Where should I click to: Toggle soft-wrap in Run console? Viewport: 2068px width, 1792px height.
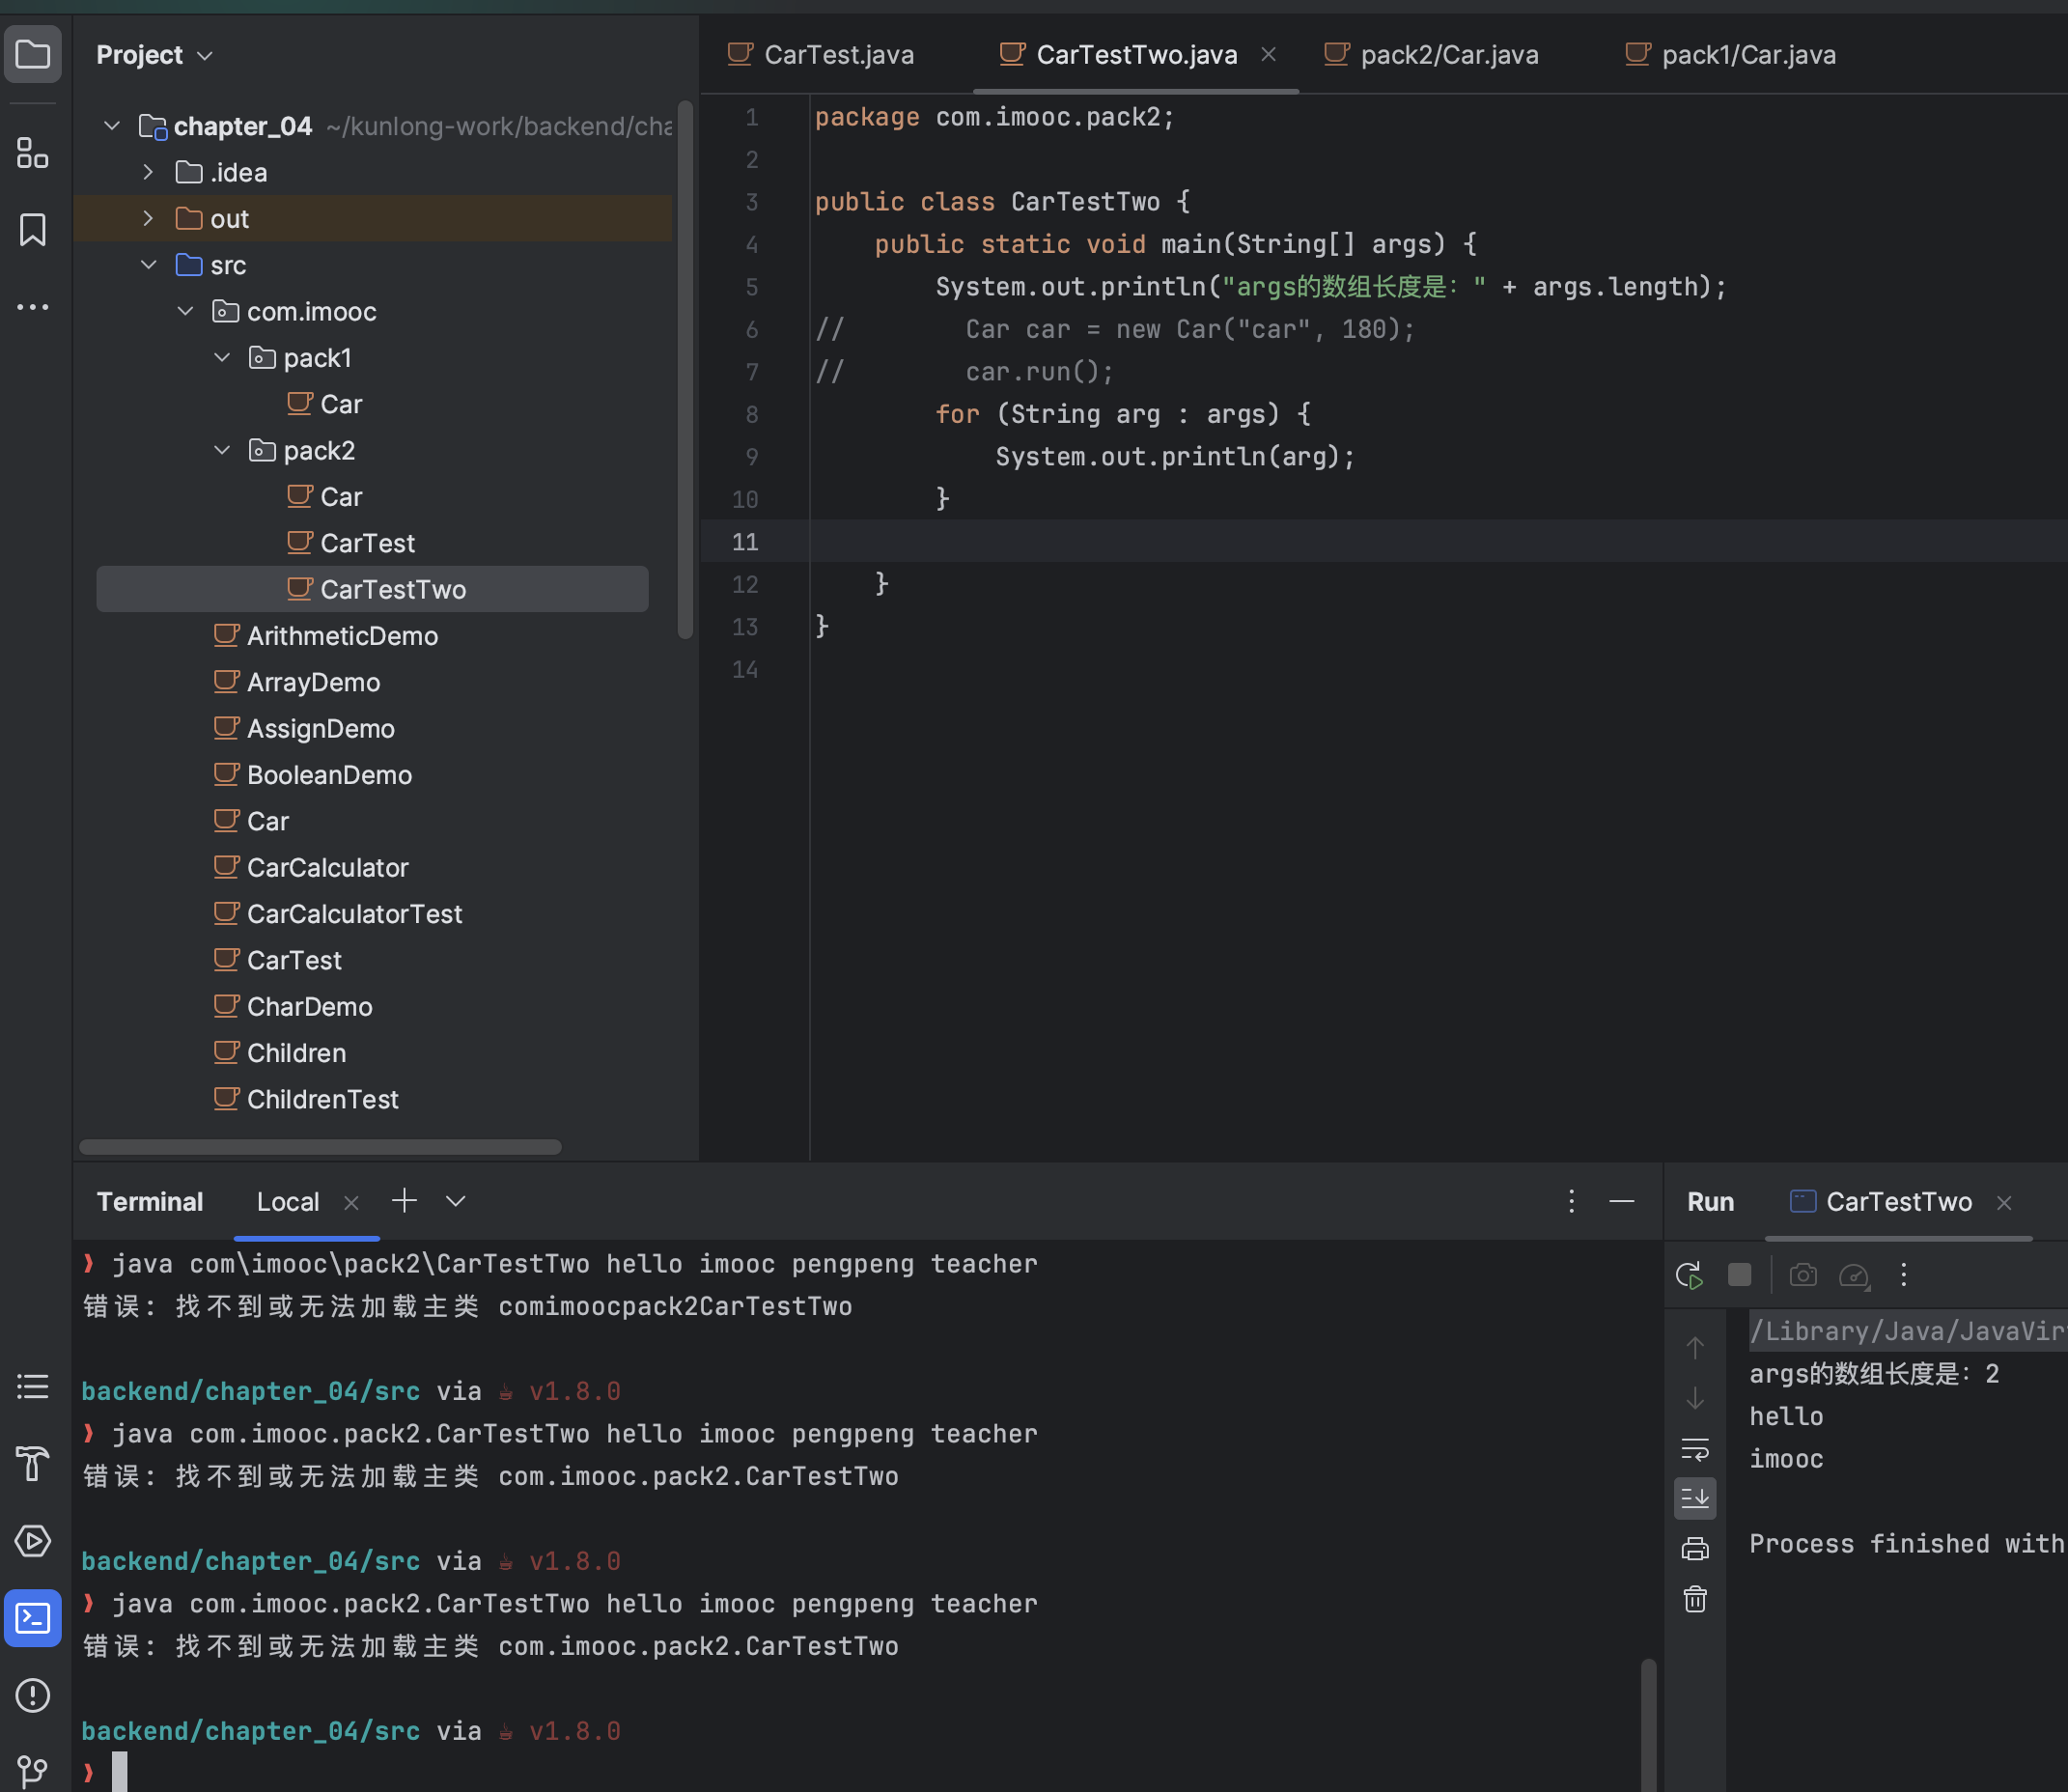tap(1695, 1448)
